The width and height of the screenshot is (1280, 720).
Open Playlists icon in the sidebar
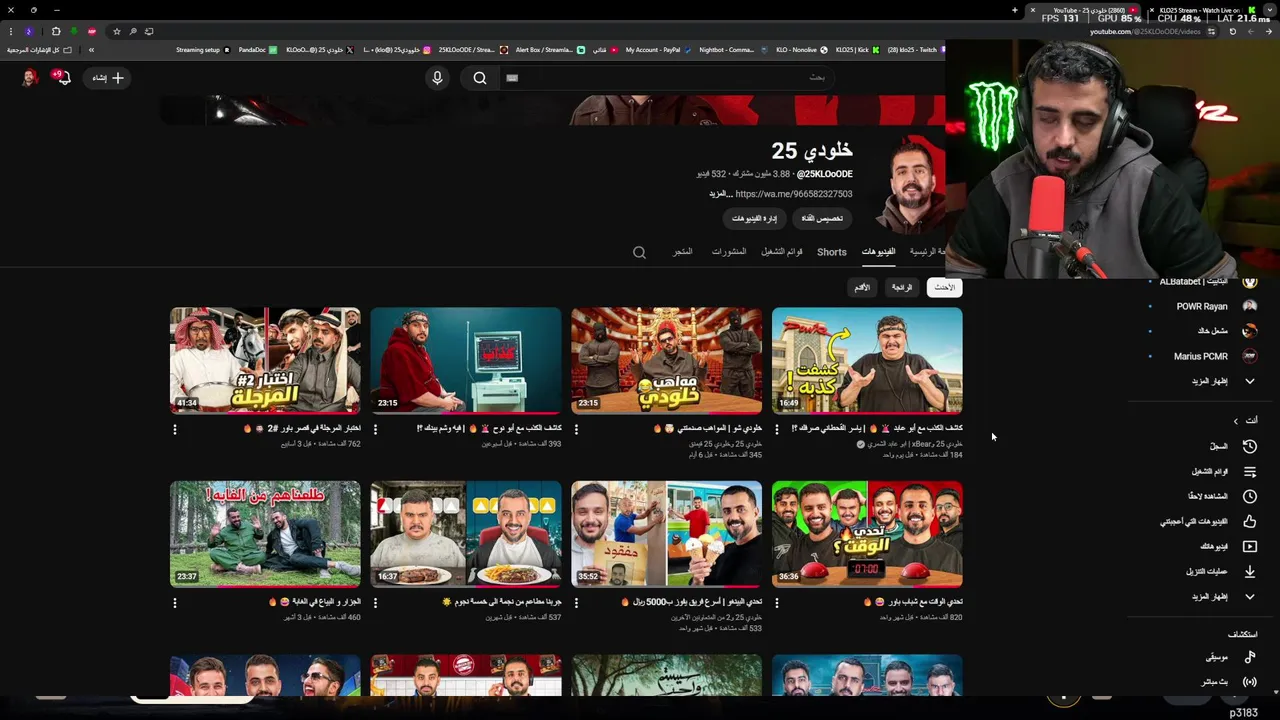(1249, 472)
